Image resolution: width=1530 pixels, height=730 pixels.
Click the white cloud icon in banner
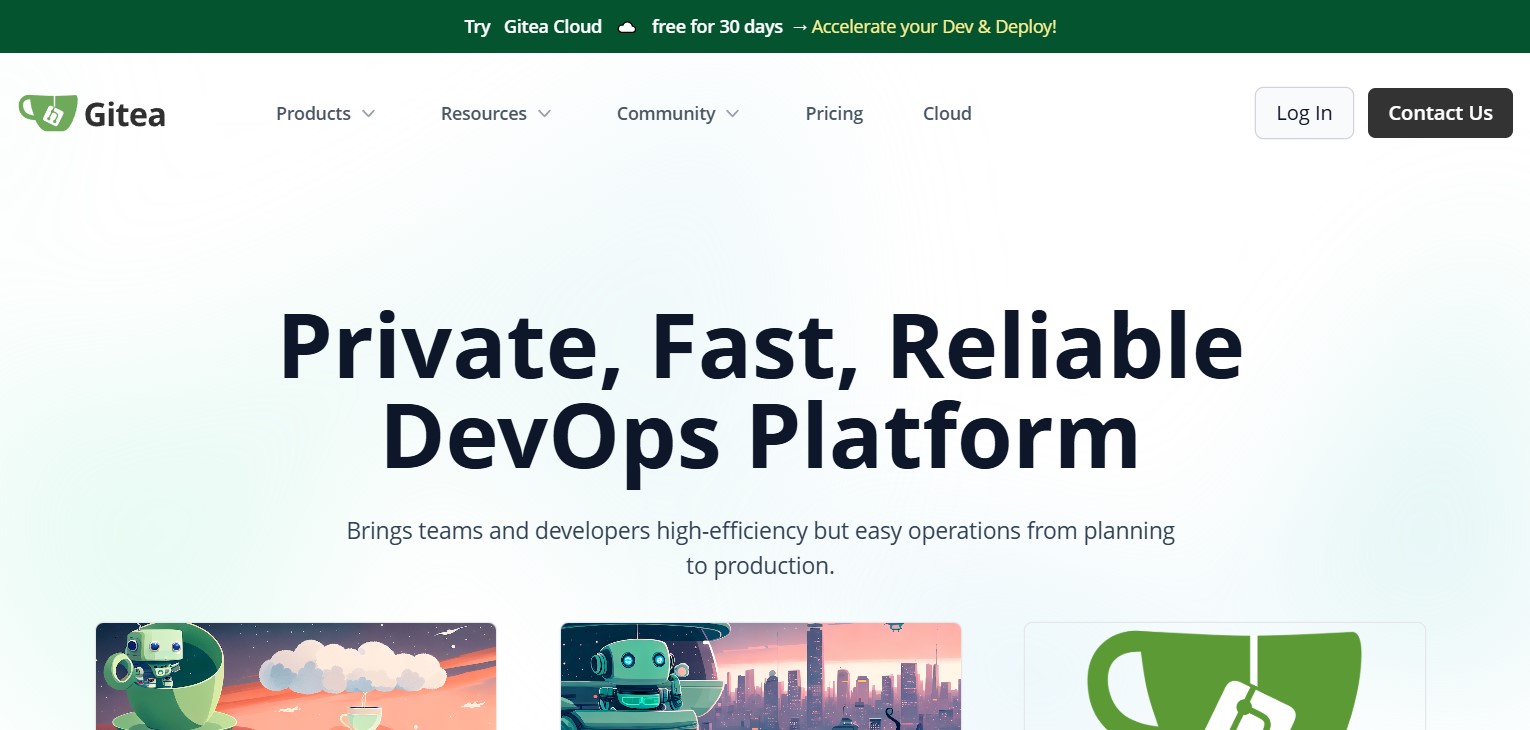(x=627, y=27)
